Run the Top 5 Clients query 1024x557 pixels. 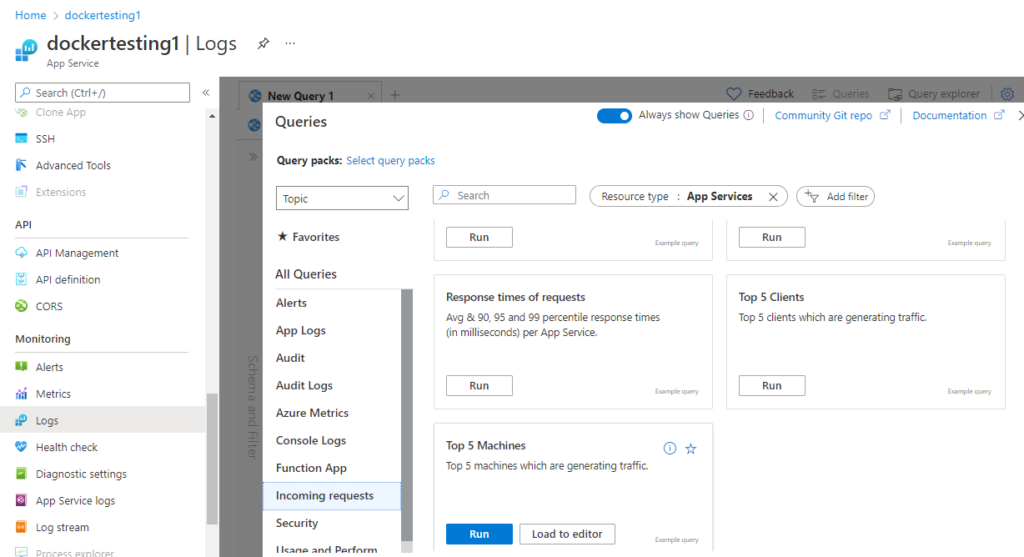click(772, 385)
